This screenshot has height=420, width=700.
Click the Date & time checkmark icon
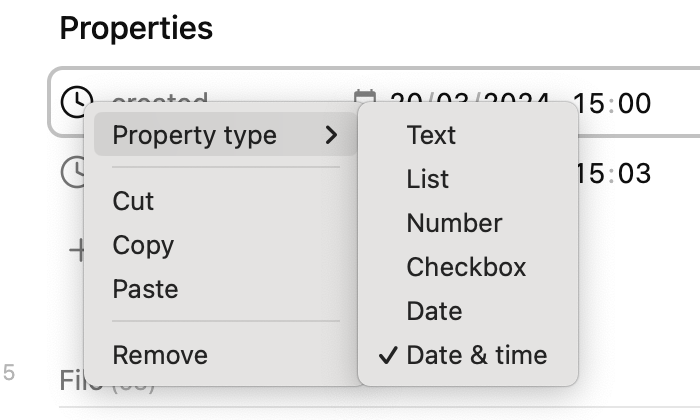pyautogui.click(x=388, y=355)
